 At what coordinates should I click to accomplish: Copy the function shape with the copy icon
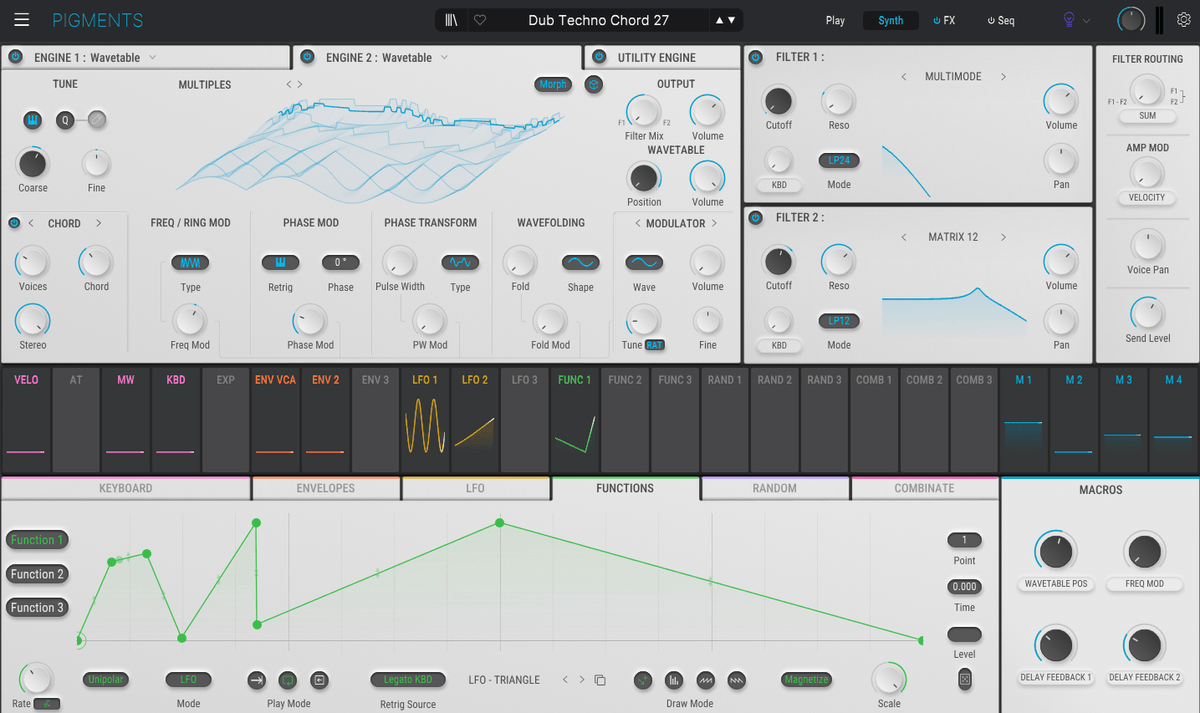[600, 680]
